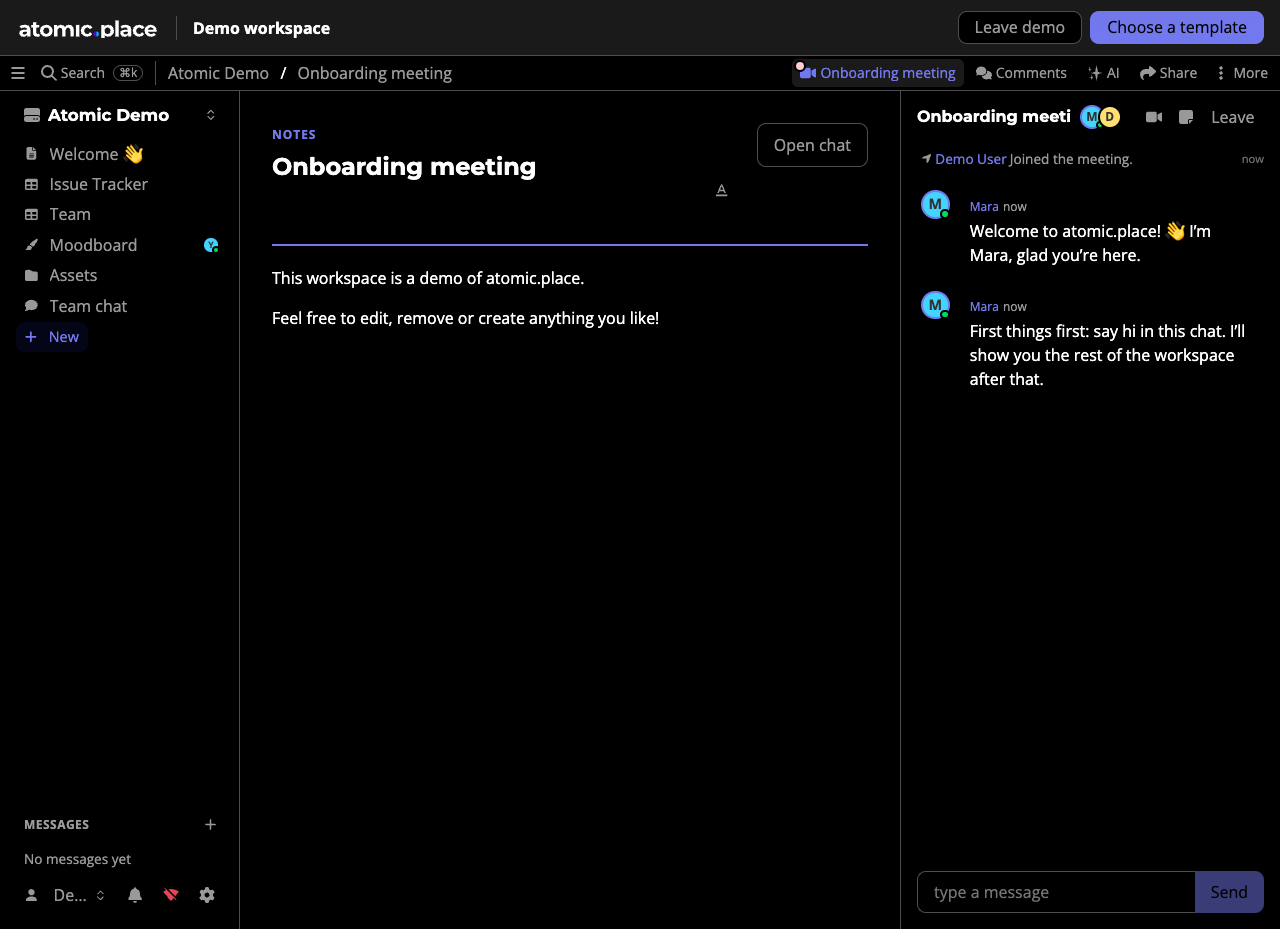Open workspace settings gear

click(x=207, y=895)
